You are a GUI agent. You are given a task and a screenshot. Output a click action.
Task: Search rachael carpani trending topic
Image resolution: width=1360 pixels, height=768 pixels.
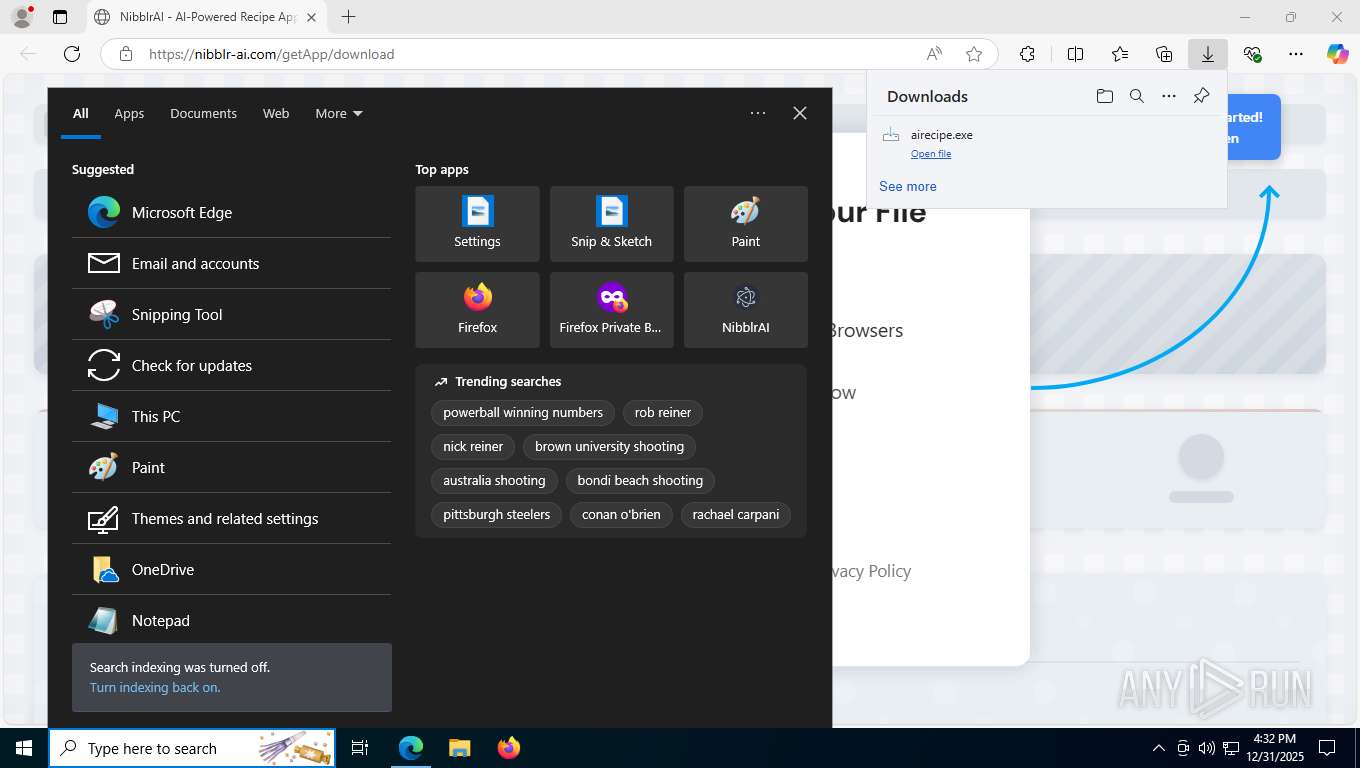(x=736, y=514)
